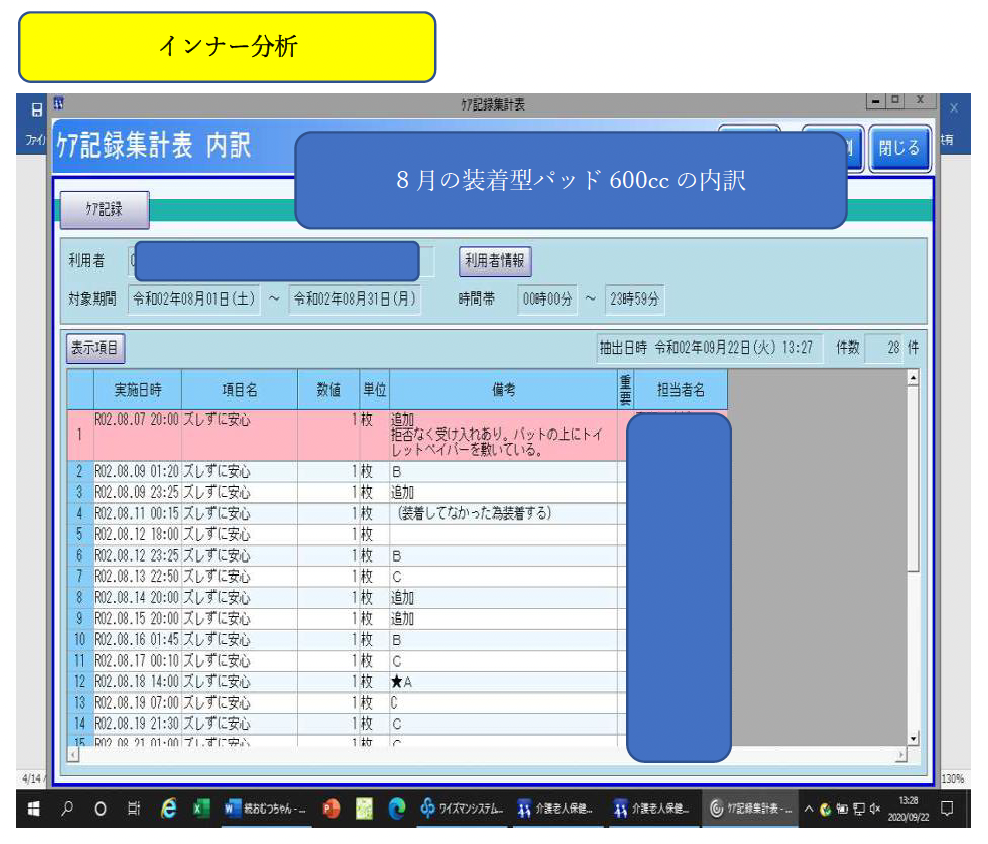The image size is (988, 844).
Task: Open the 表示項目 display settings button
Action: (x=95, y=348)
